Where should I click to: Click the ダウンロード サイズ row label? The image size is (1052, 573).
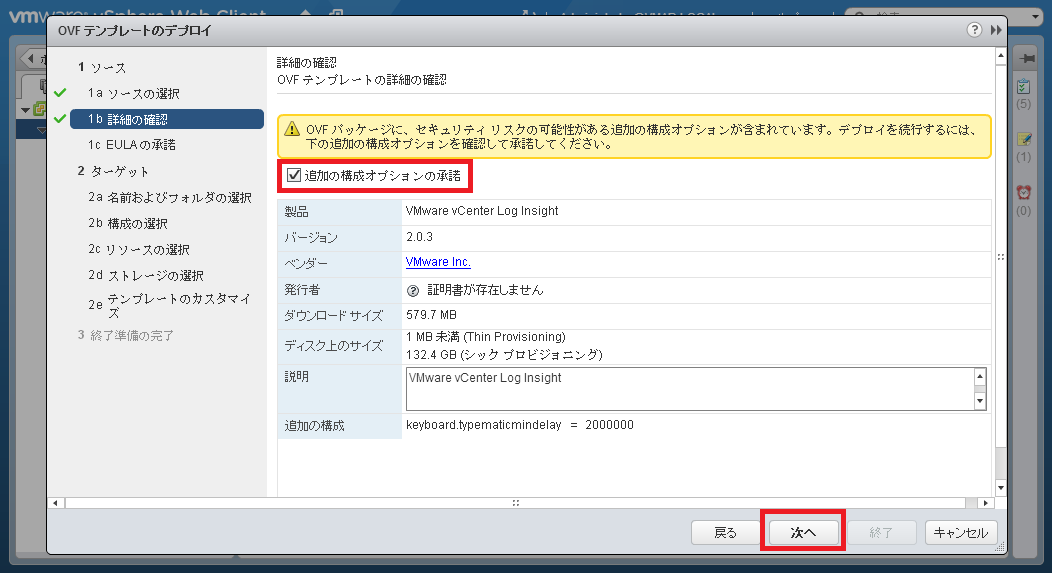(333, 315)
